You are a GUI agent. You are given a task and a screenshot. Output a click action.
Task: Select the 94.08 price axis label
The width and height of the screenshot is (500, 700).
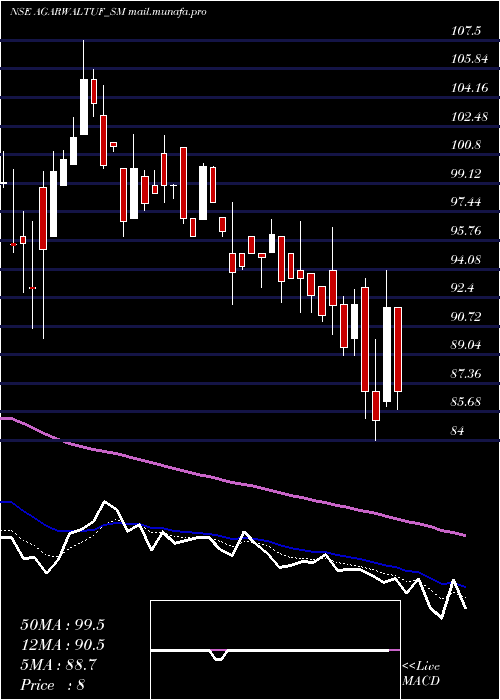(467, 259)
